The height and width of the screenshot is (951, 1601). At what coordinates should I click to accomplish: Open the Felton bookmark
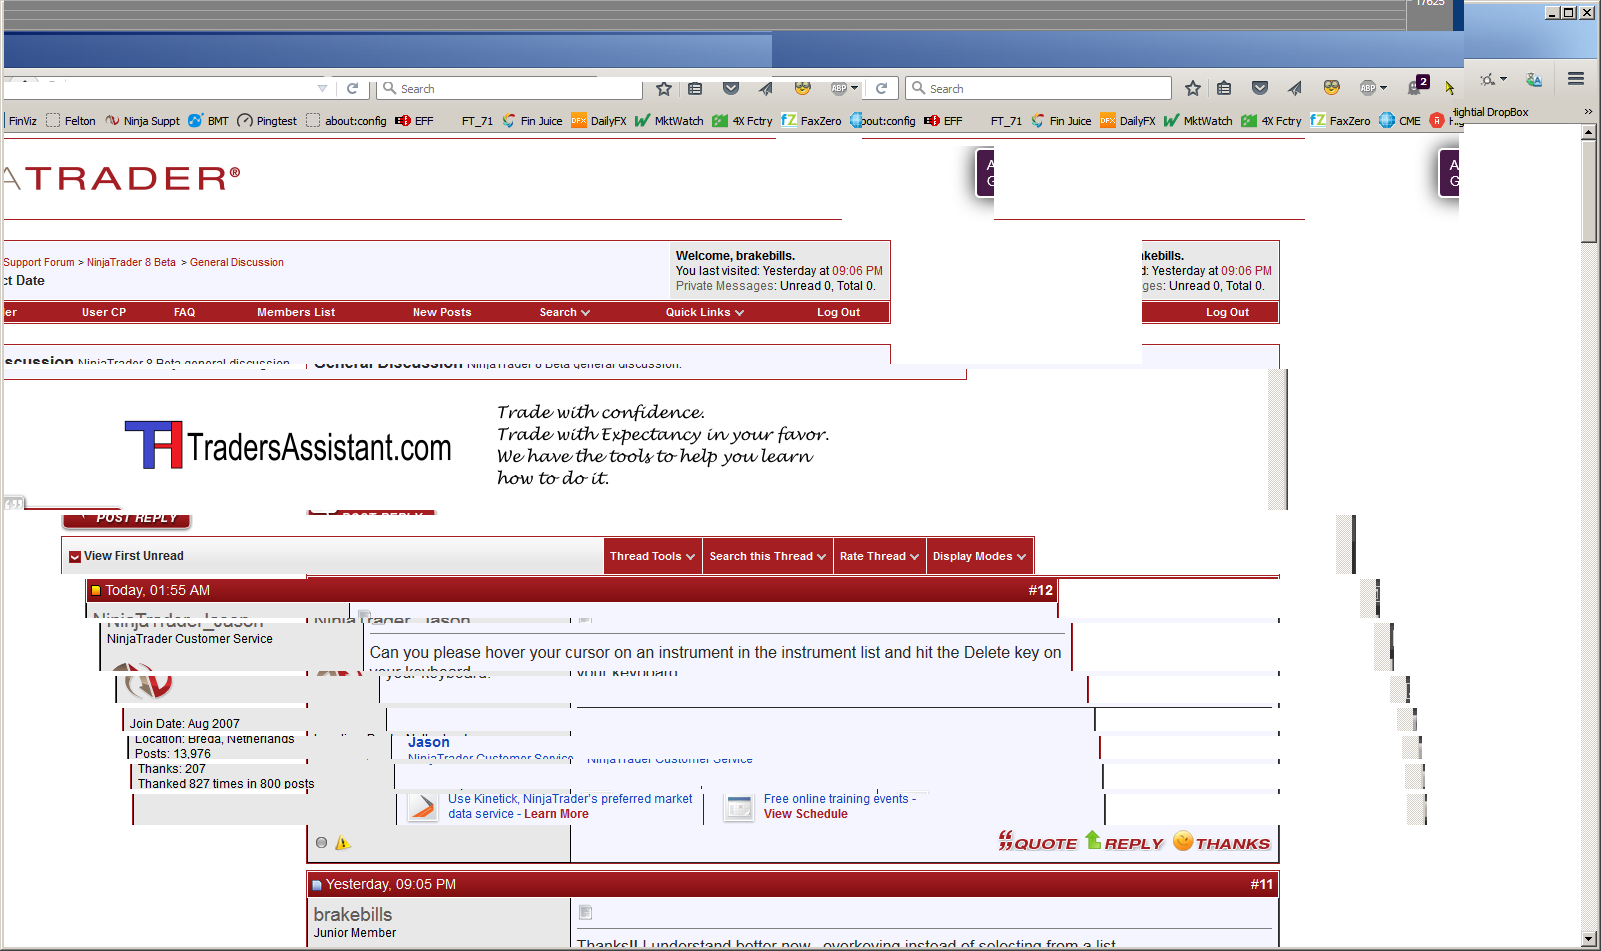(71, 121)
